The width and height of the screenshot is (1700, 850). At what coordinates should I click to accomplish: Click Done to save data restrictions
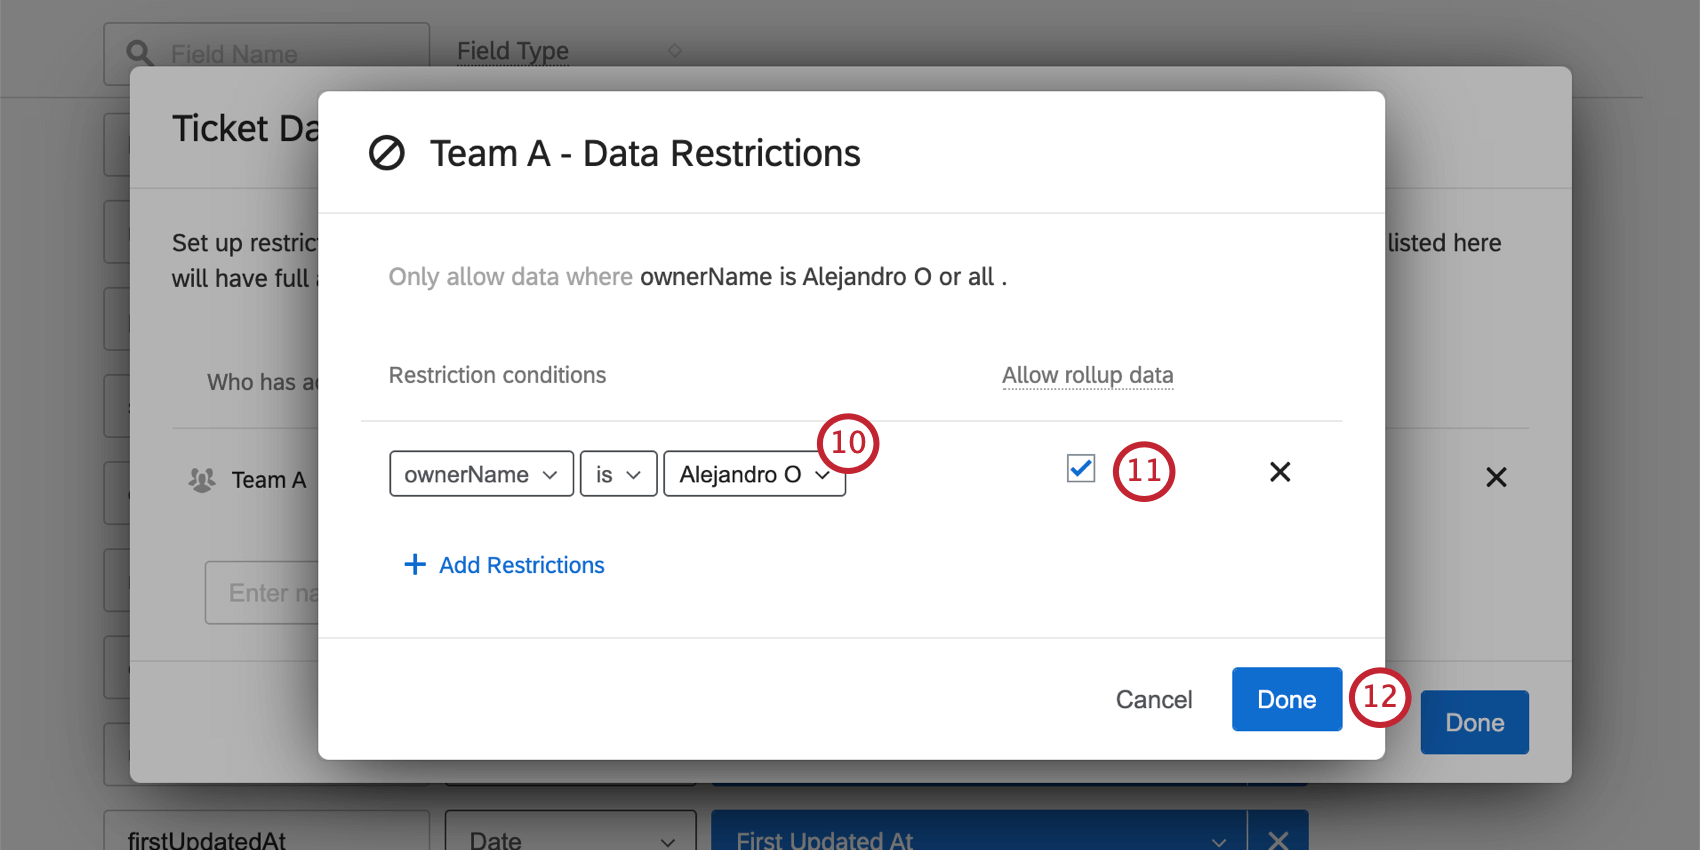[1286, 699]
